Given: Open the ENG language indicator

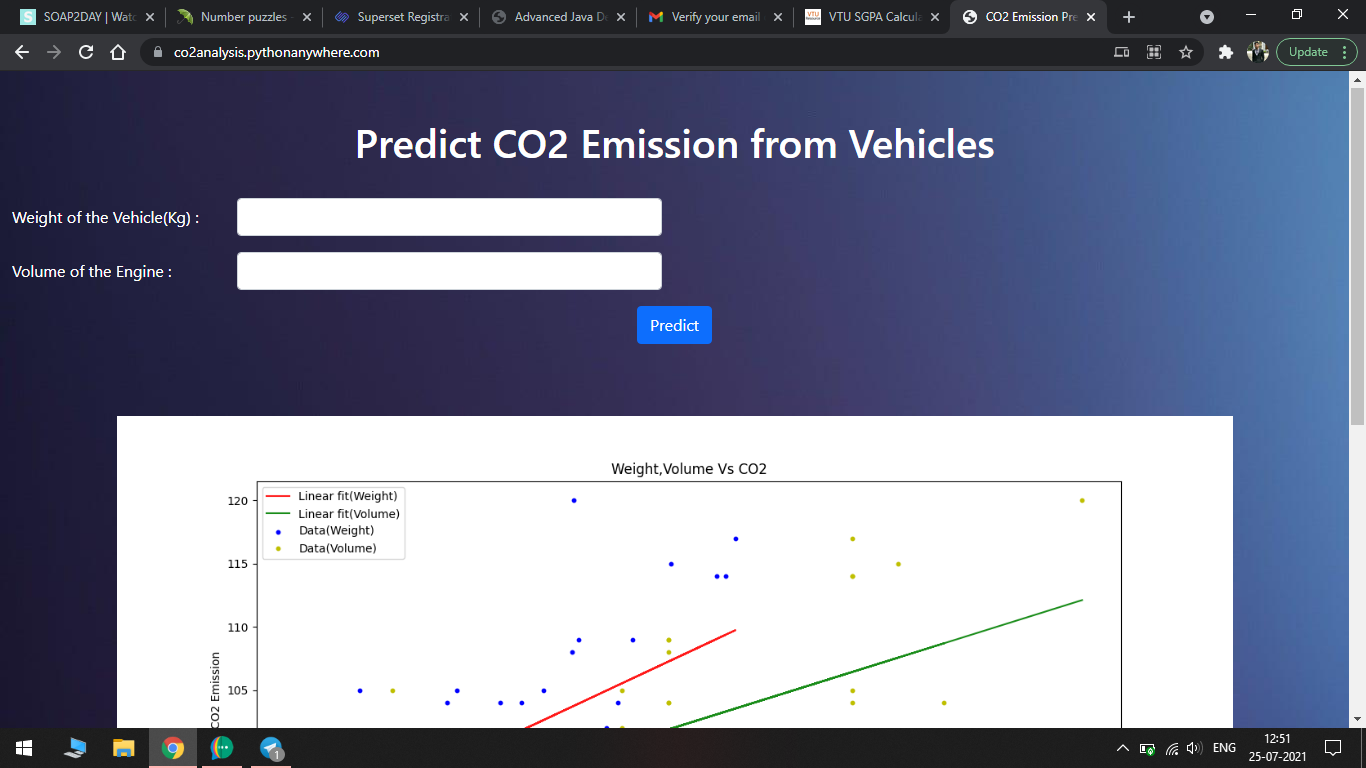Looking at the screenshot, I should tap(1224, 748).
